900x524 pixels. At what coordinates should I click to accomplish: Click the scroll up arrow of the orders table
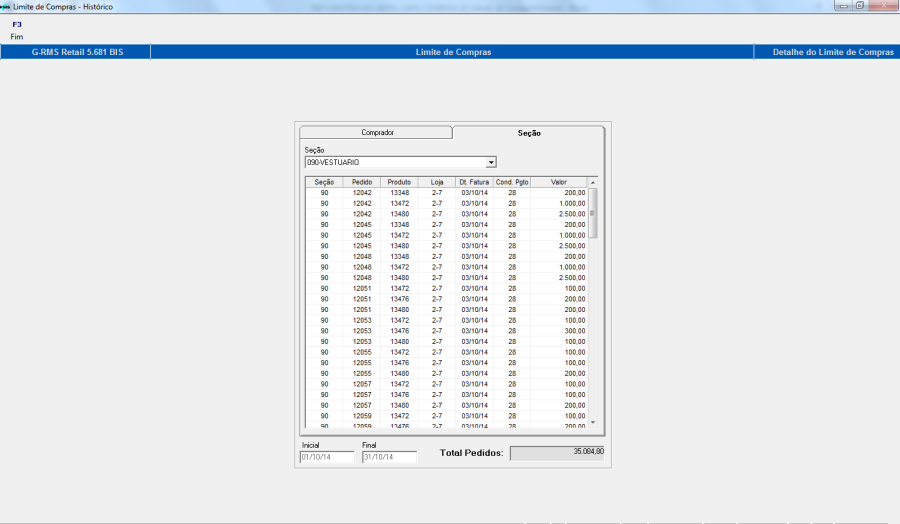point(593,183)
